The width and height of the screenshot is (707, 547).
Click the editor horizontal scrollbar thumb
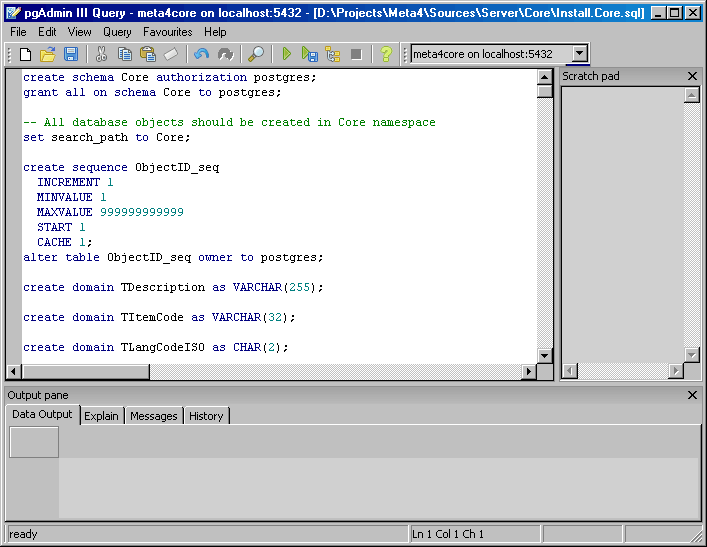click(86, 372)
